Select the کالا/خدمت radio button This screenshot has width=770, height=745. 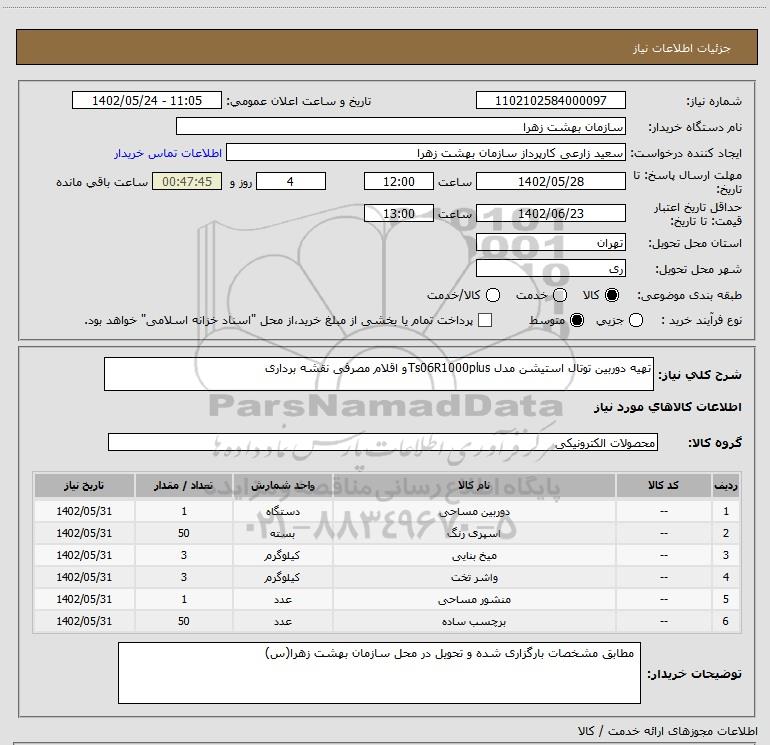pos(493,295)
